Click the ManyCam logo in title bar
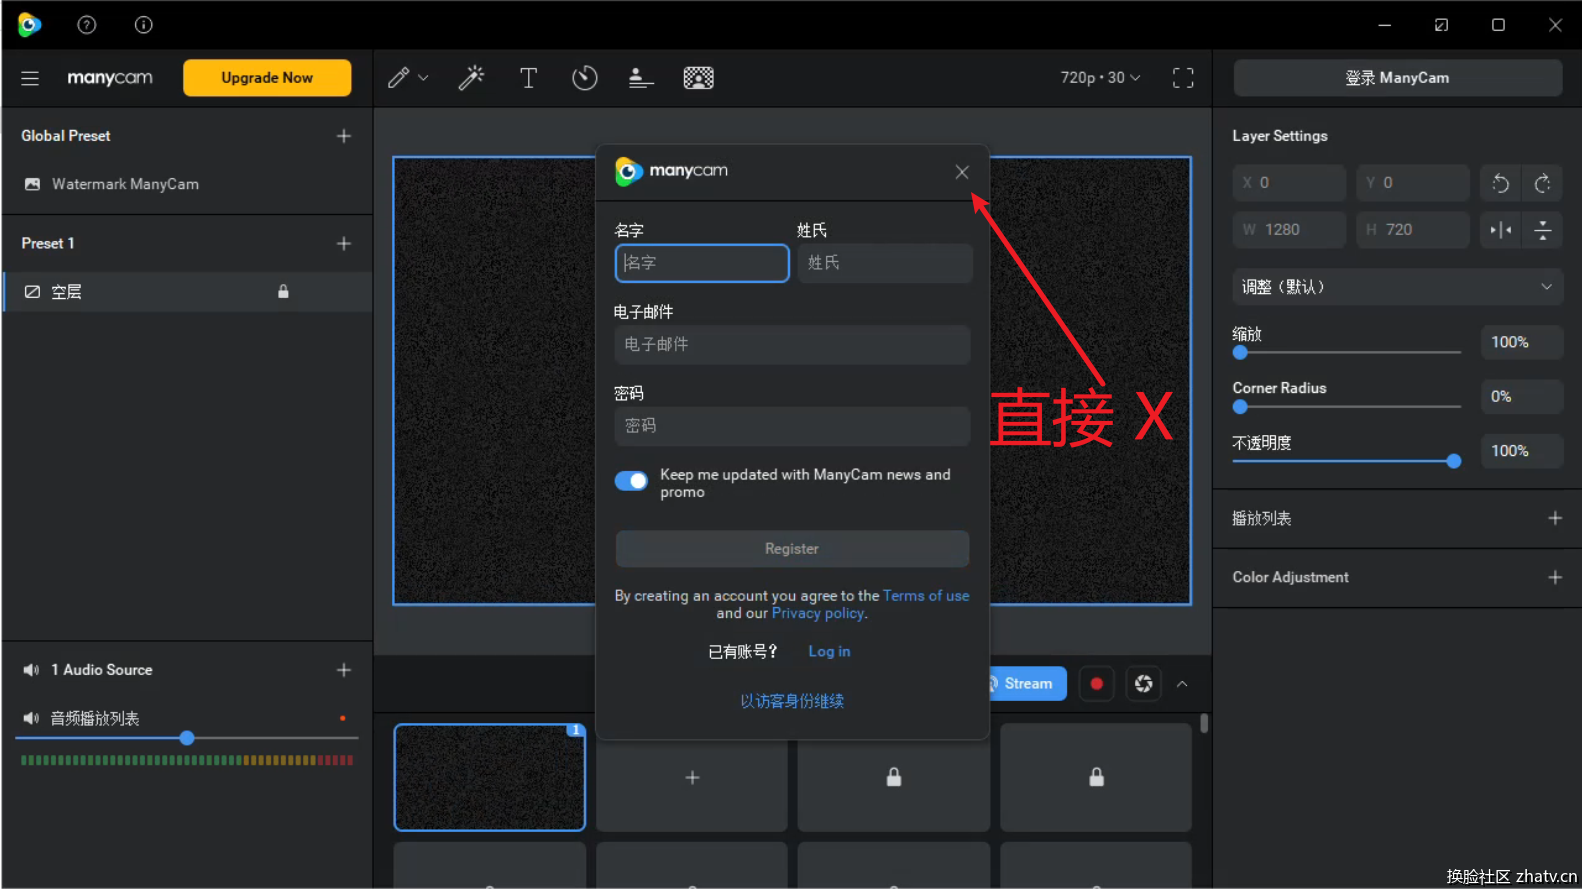The width and height of the screenshot is (1582, 890). click(x=30, y=25)
